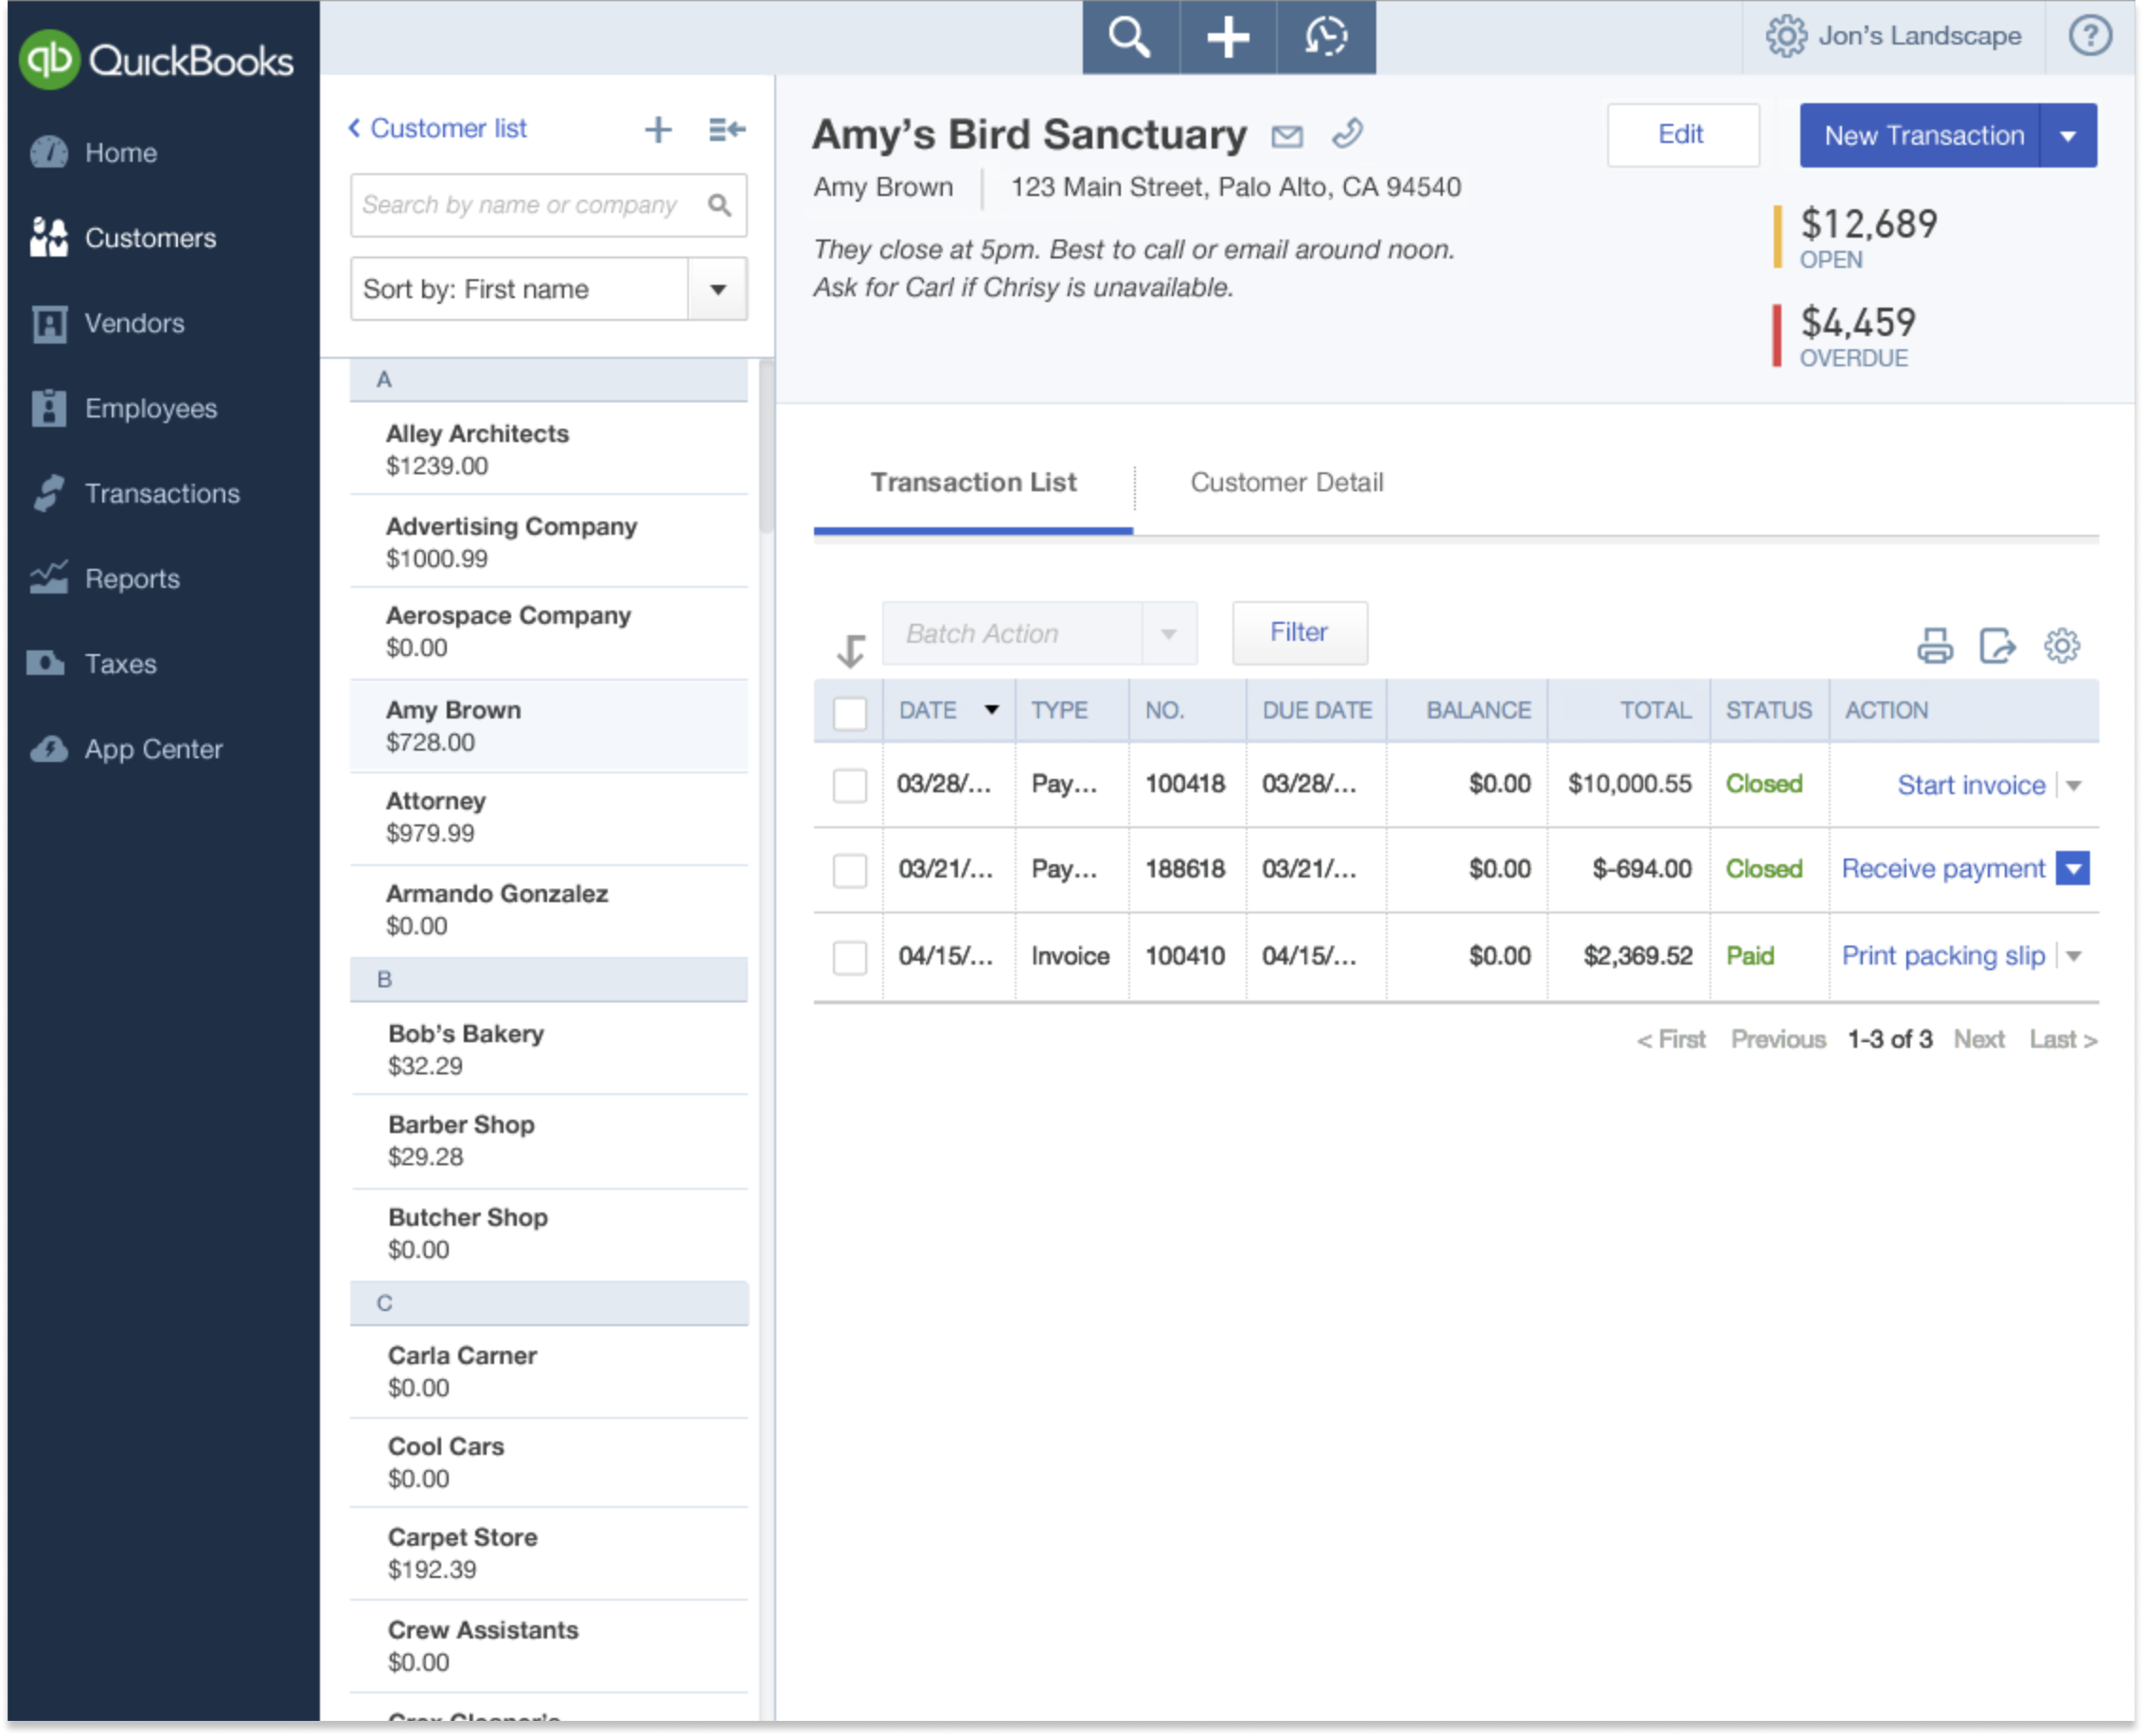Click the phone icon next to Amy's Bird Sanctuary
The width and height of the screenshot is (2143, 1736).
pyautogui.click(x=1347, y=133)
